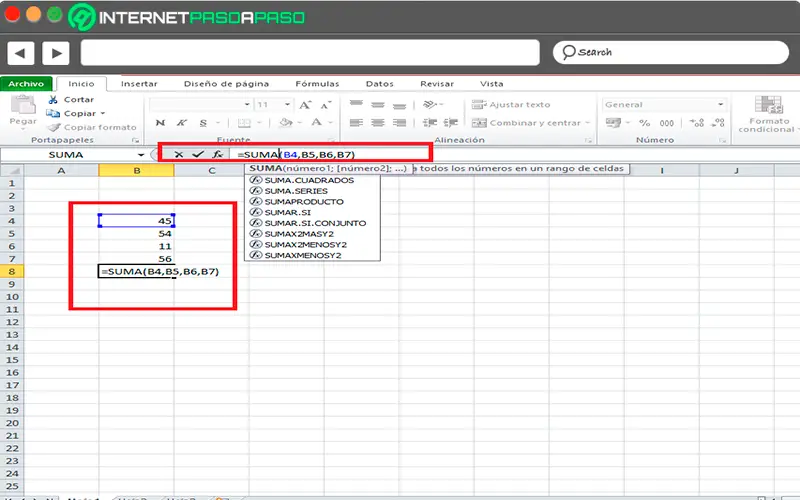Click the Cortar scissors button
800x500 pixels.
(x=70, y=99)
